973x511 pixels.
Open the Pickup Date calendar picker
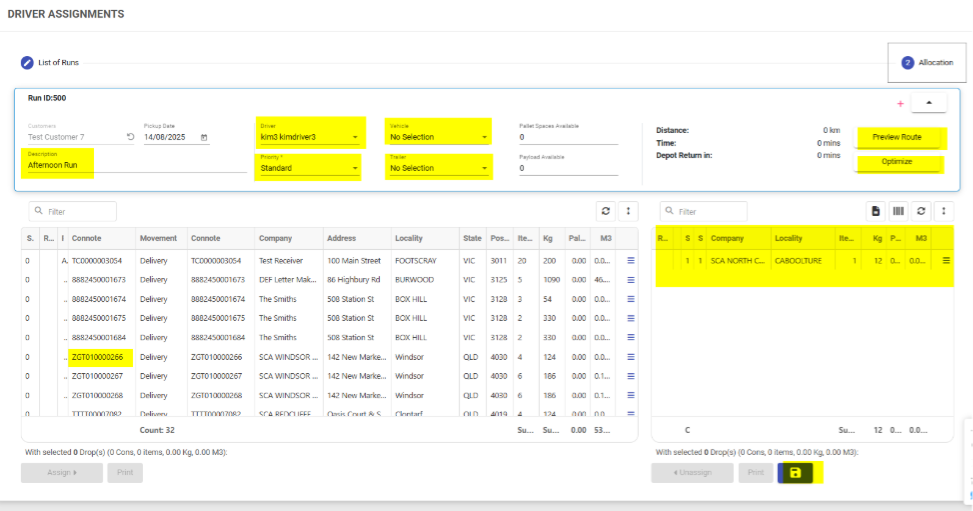tap(204, 137)
